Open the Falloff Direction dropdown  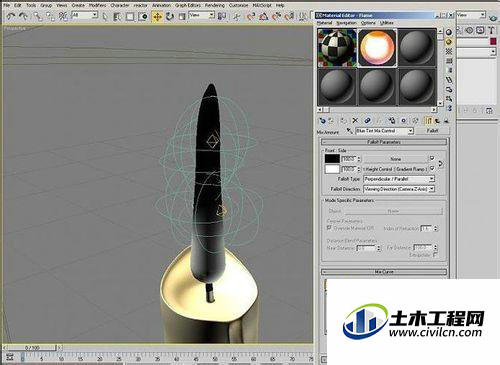point(432,189)
